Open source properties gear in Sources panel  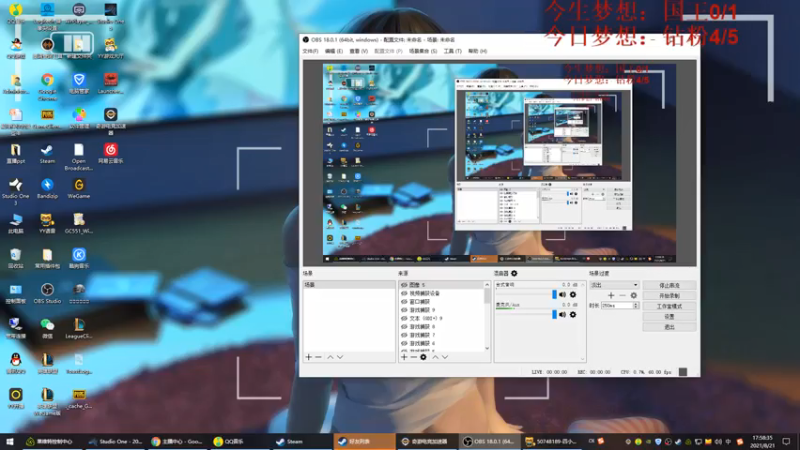[x=423, y=357]
